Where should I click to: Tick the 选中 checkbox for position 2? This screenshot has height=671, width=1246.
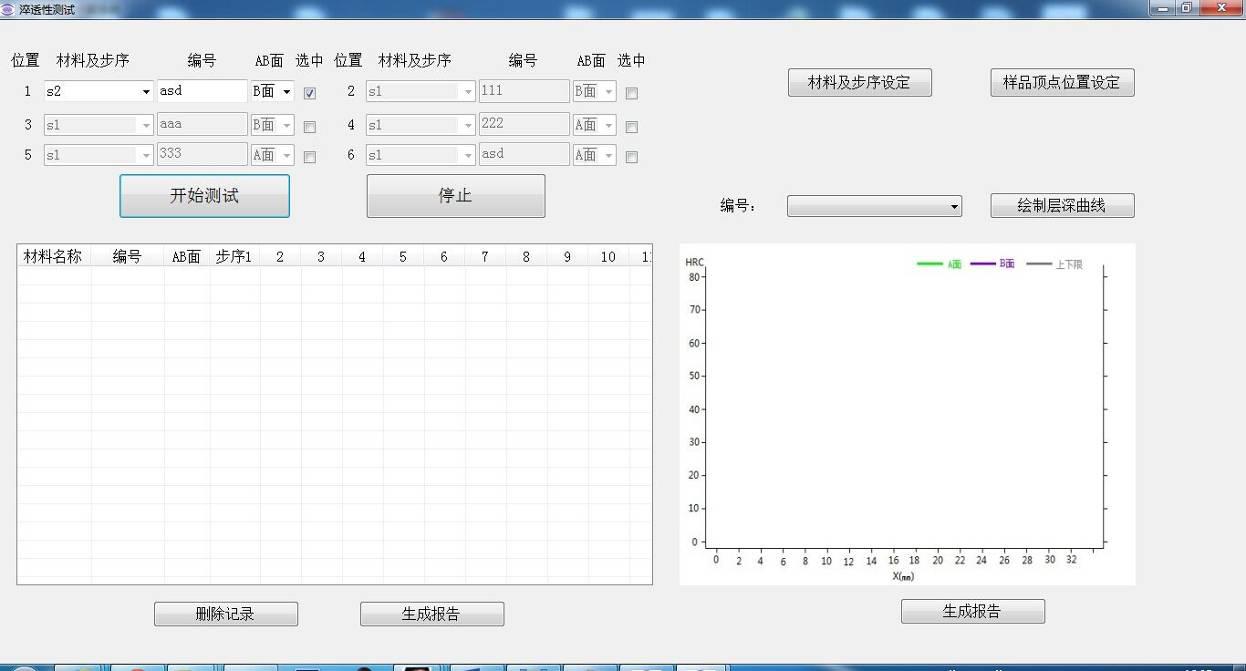click(x=631, y=93)
